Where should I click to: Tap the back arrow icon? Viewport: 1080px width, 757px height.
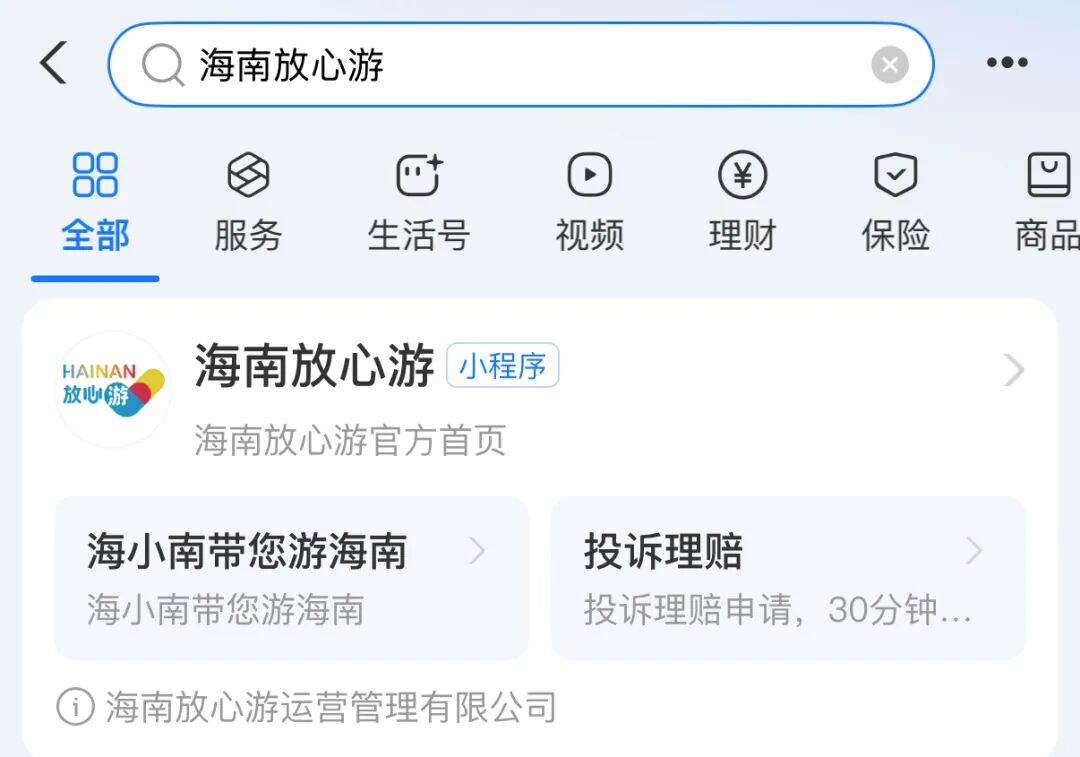(54, 63)
